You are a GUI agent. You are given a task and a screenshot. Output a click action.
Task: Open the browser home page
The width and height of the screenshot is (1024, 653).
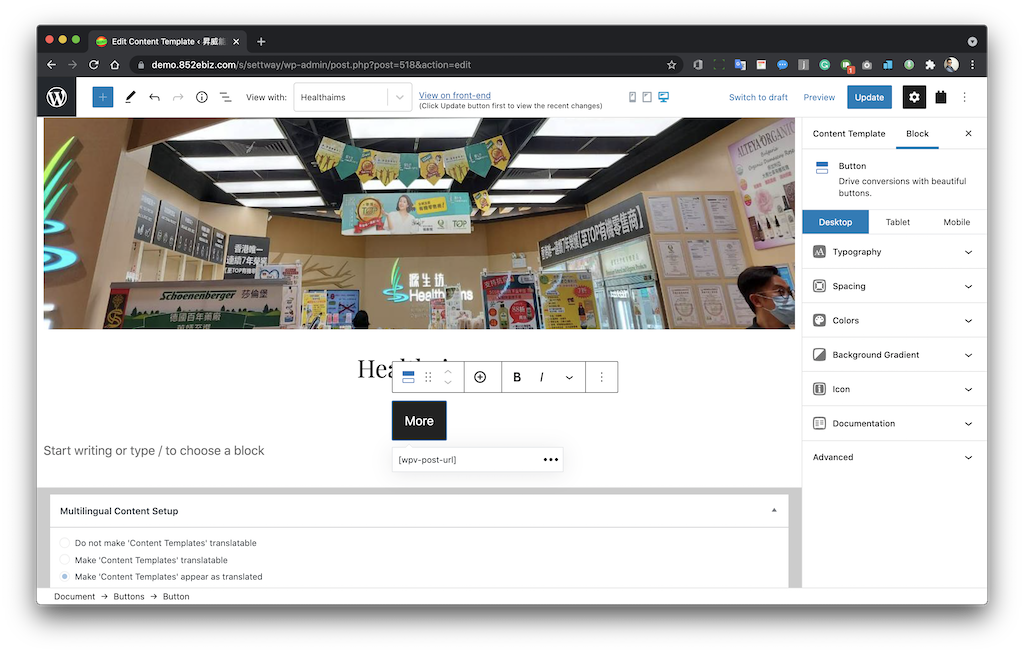(115, 65)
